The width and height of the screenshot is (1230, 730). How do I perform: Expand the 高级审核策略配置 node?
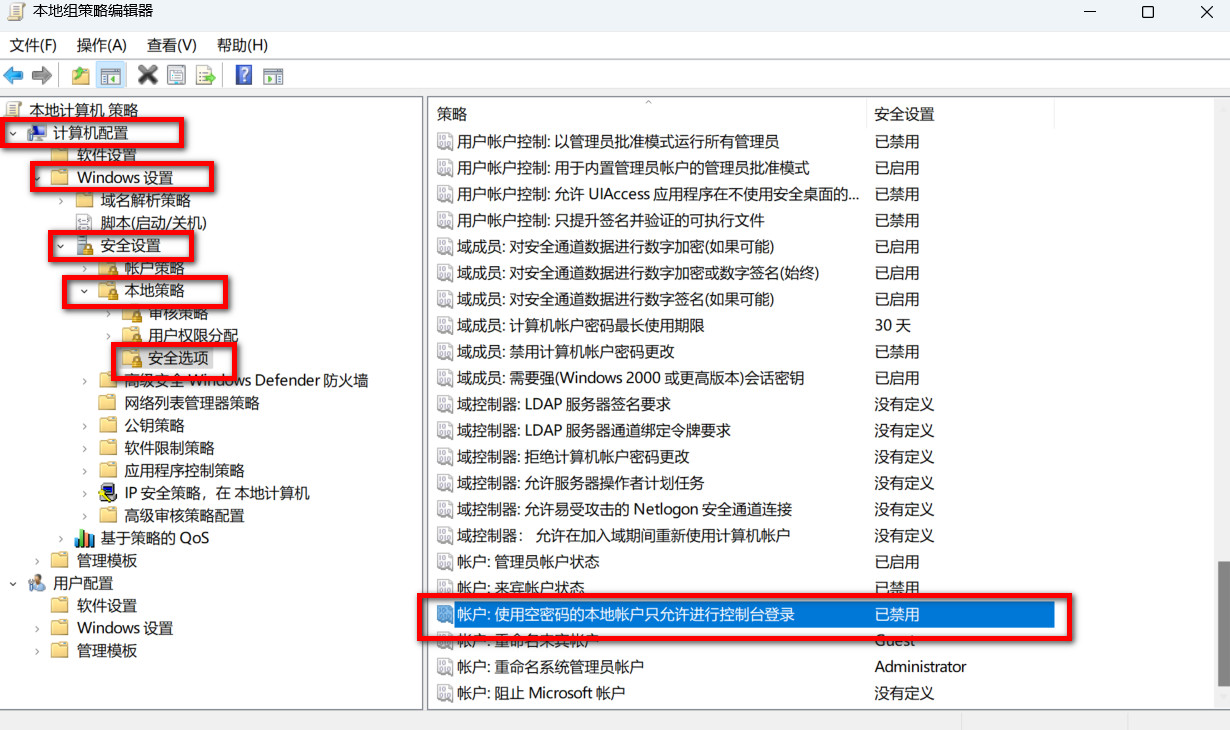85,516
